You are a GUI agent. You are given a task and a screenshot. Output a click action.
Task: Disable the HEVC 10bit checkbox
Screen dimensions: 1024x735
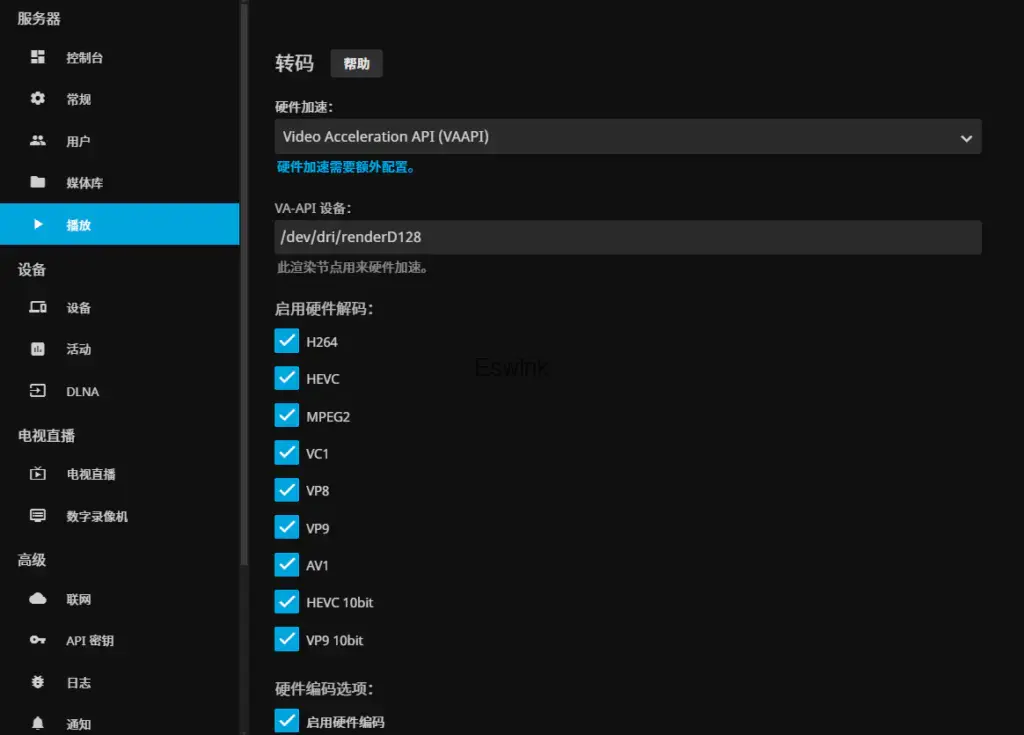(287, 602)
